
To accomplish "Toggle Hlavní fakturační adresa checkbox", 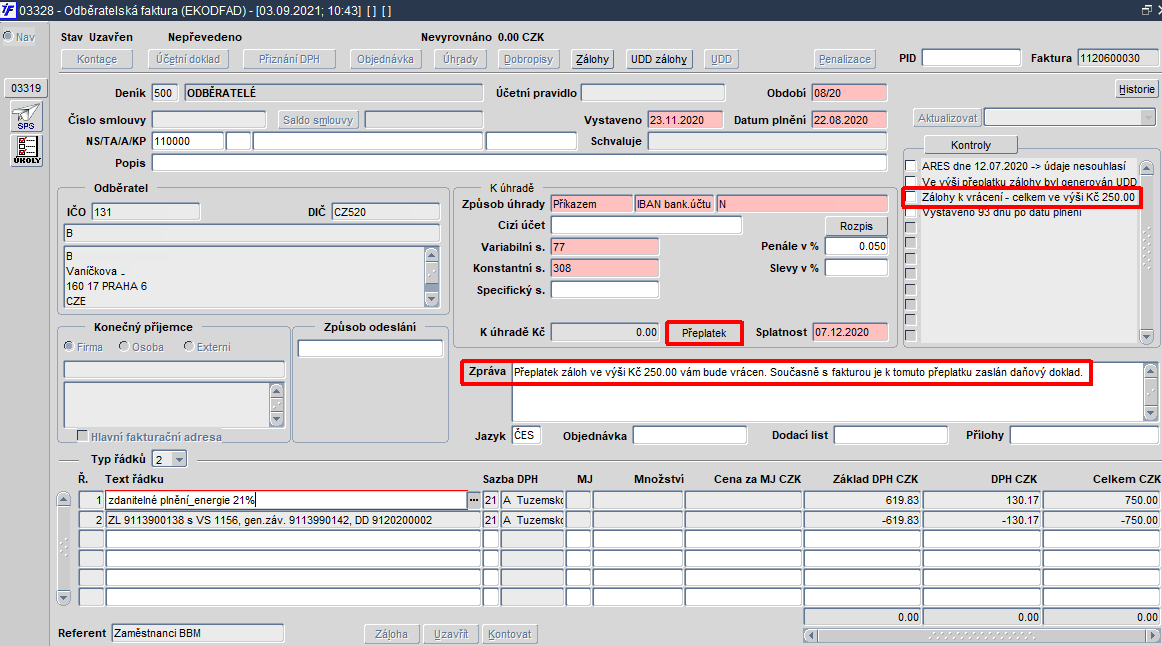I will point(82,436).
